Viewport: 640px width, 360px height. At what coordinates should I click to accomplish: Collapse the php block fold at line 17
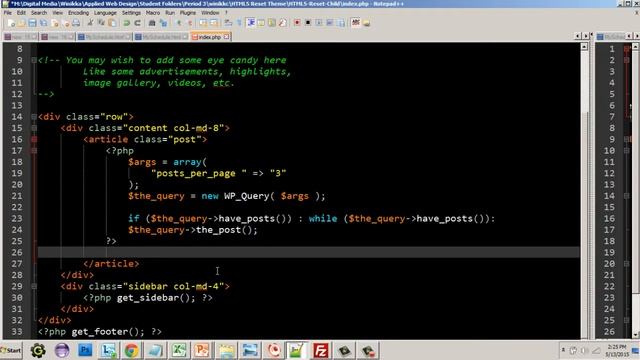pos(34,151)
